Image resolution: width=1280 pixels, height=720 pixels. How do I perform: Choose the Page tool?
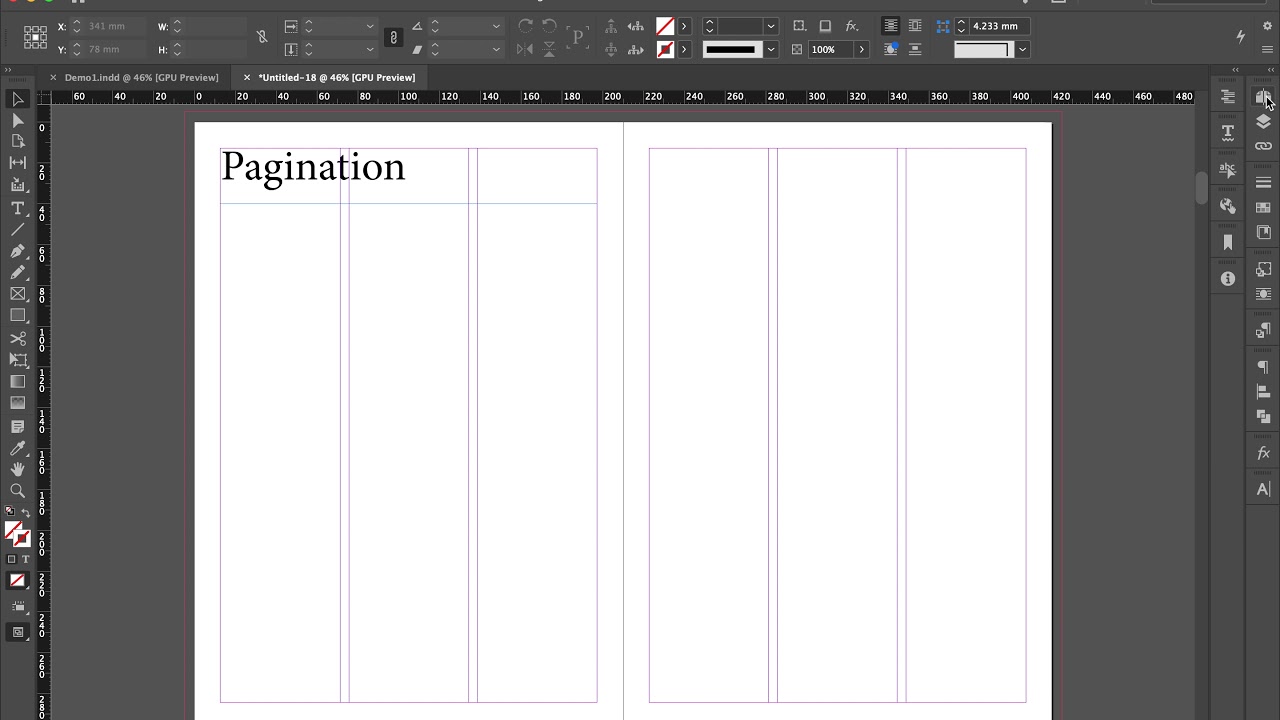(x=17, y=141)
